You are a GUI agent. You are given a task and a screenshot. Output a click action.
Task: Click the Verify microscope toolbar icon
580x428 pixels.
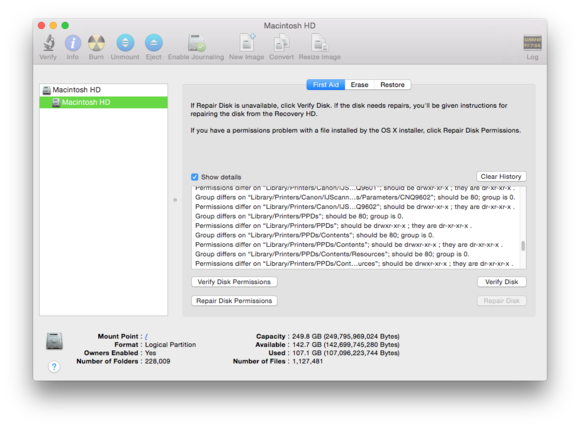coord(48,43)
